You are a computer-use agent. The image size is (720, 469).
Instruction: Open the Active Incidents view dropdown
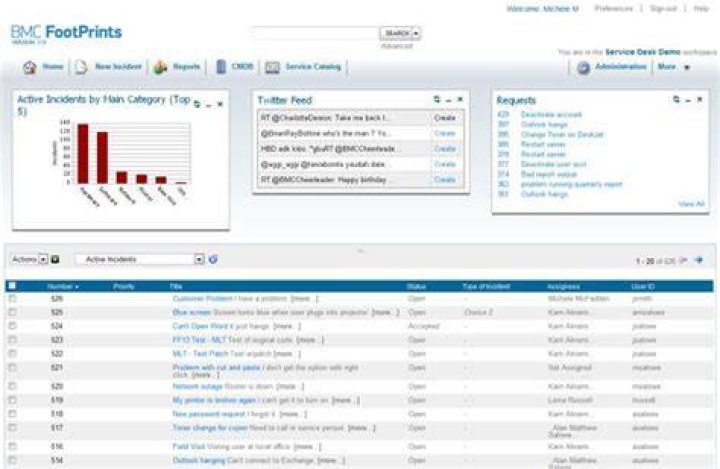[199, 260]
